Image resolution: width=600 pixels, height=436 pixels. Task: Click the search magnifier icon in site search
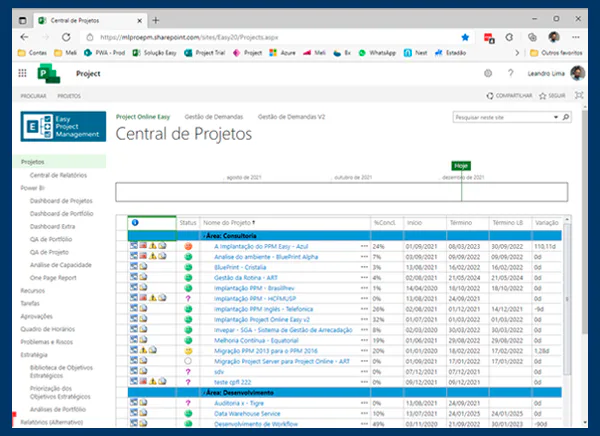(566, 117)
